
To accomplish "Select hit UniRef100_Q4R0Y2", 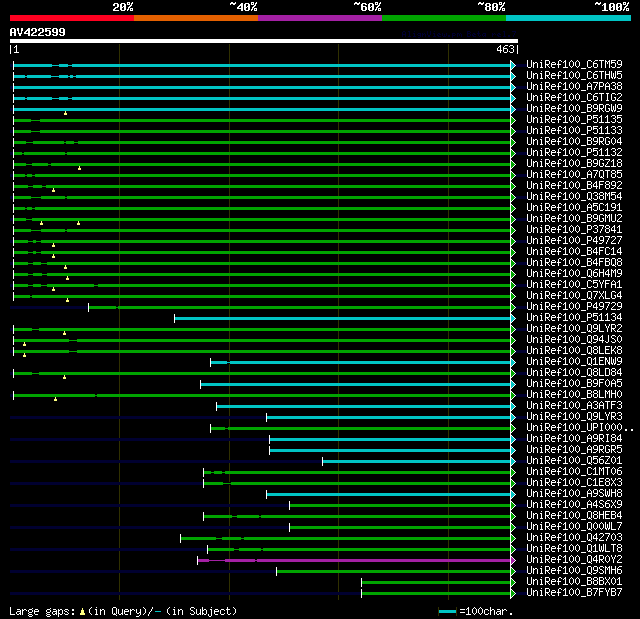I will click(574, 560).
